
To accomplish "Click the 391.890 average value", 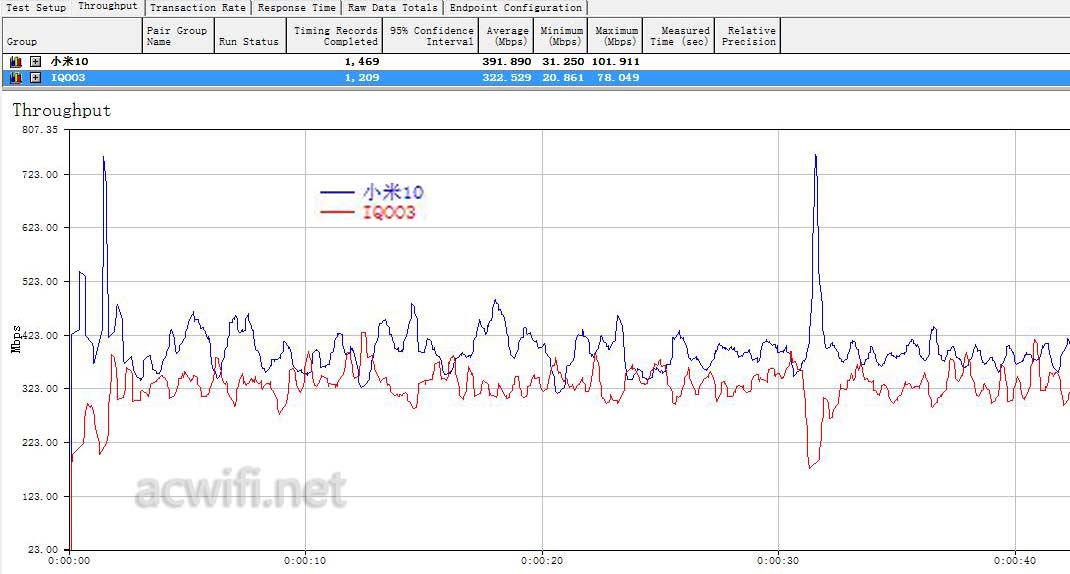I will point(506,61).
